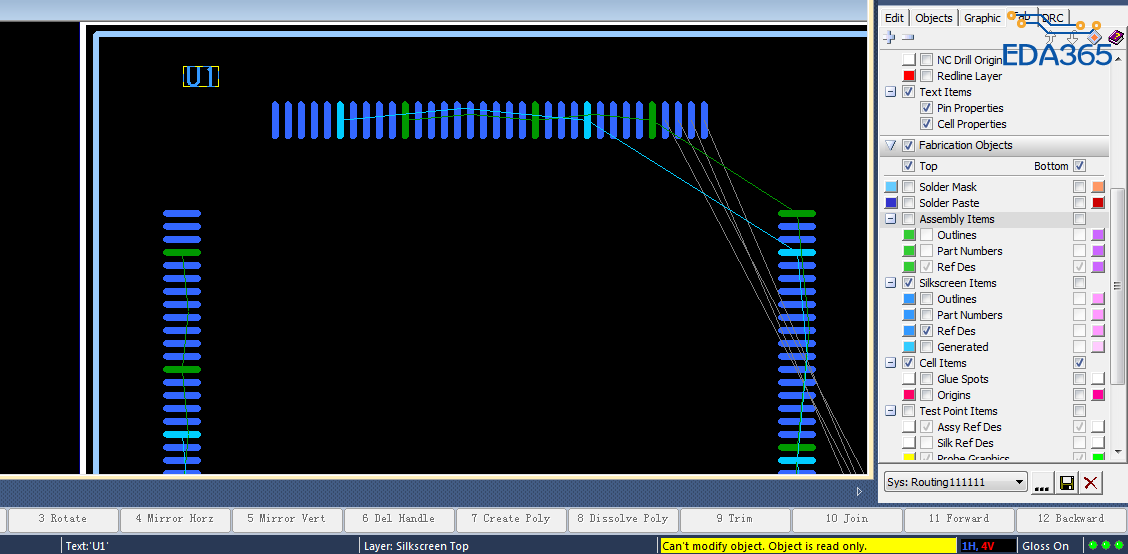
Task: Open Origins pink top color swatch
Action: coord(909,395)
